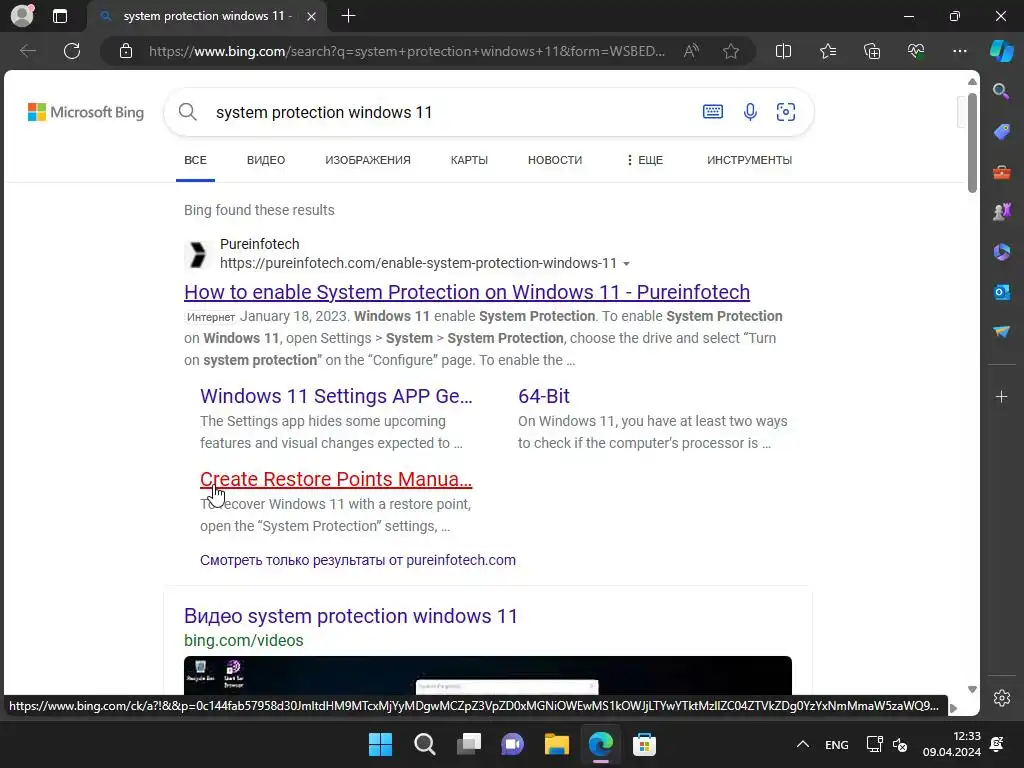Open the Windows 11 Settings APP link
The height and width of the screenshot is (768, 1024).
coord(336,396)
